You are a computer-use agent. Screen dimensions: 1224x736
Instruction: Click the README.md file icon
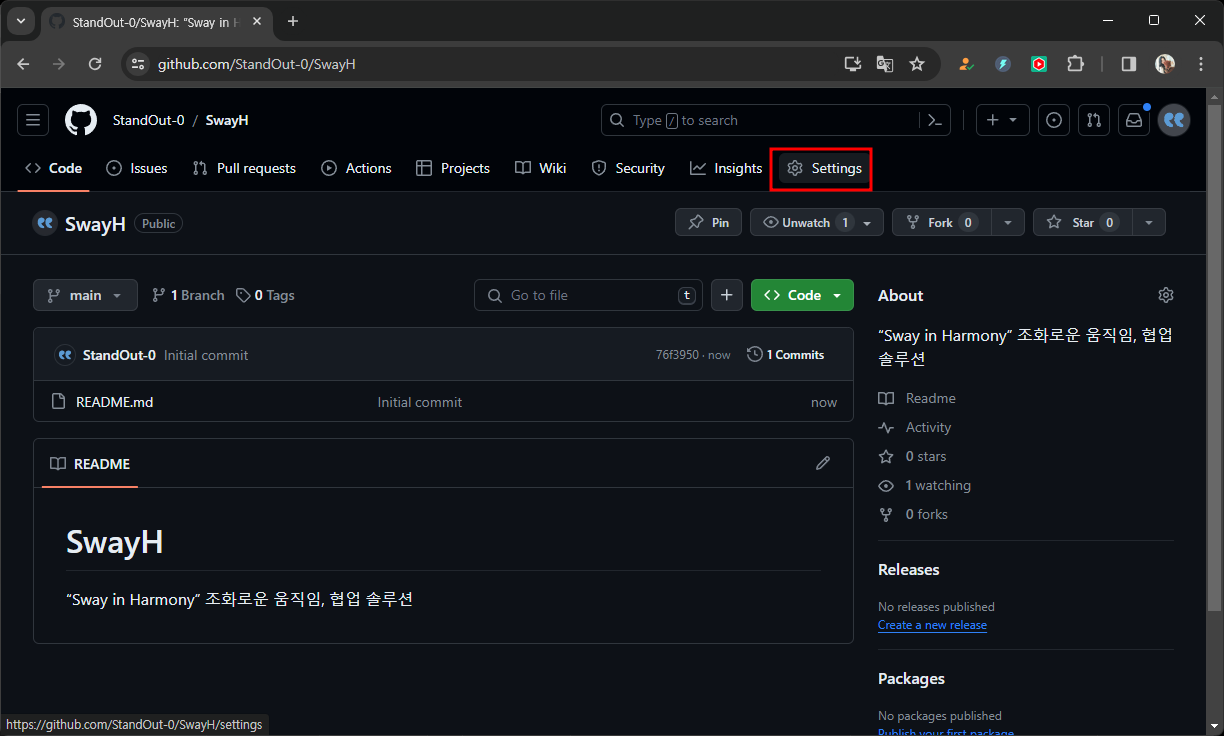click(58, 402)
